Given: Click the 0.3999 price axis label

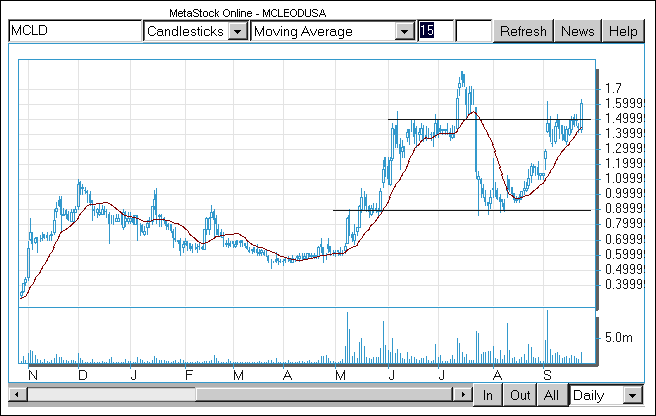Looking at the screenshot, I should (x=624, y=285).
